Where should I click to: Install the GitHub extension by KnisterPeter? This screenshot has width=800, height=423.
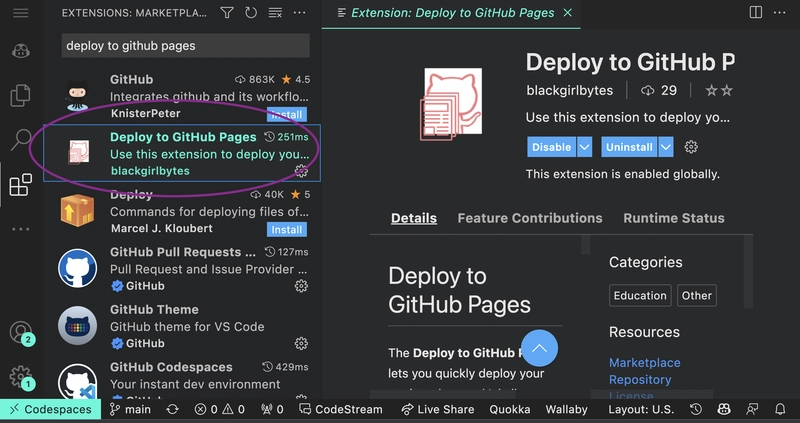[x=287, y=115]
